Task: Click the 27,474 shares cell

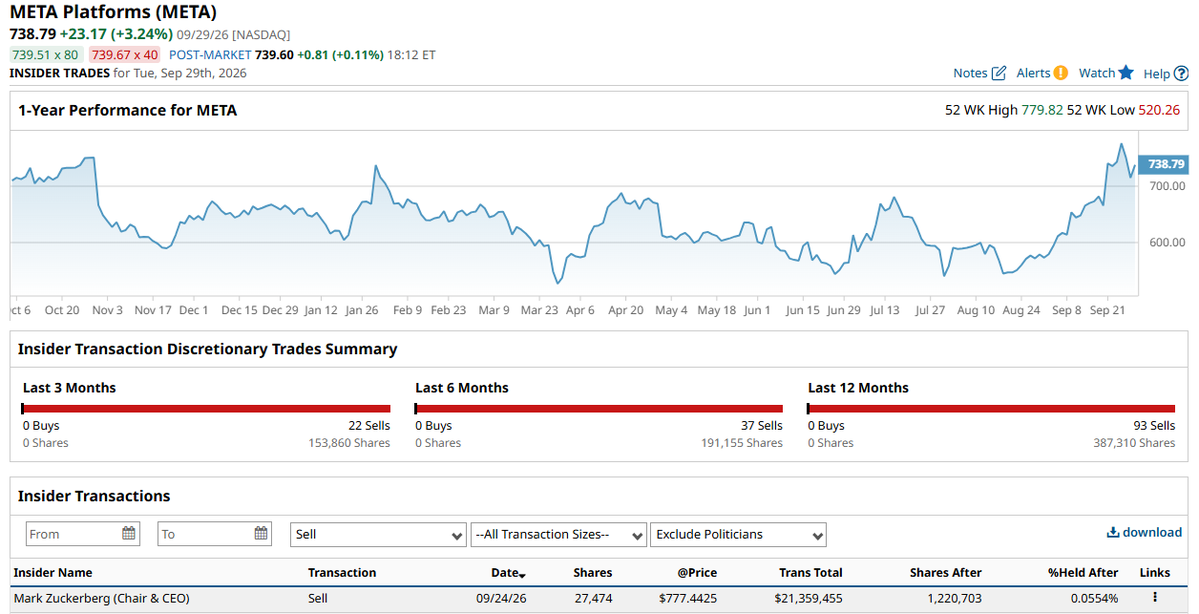Action: 593,598
